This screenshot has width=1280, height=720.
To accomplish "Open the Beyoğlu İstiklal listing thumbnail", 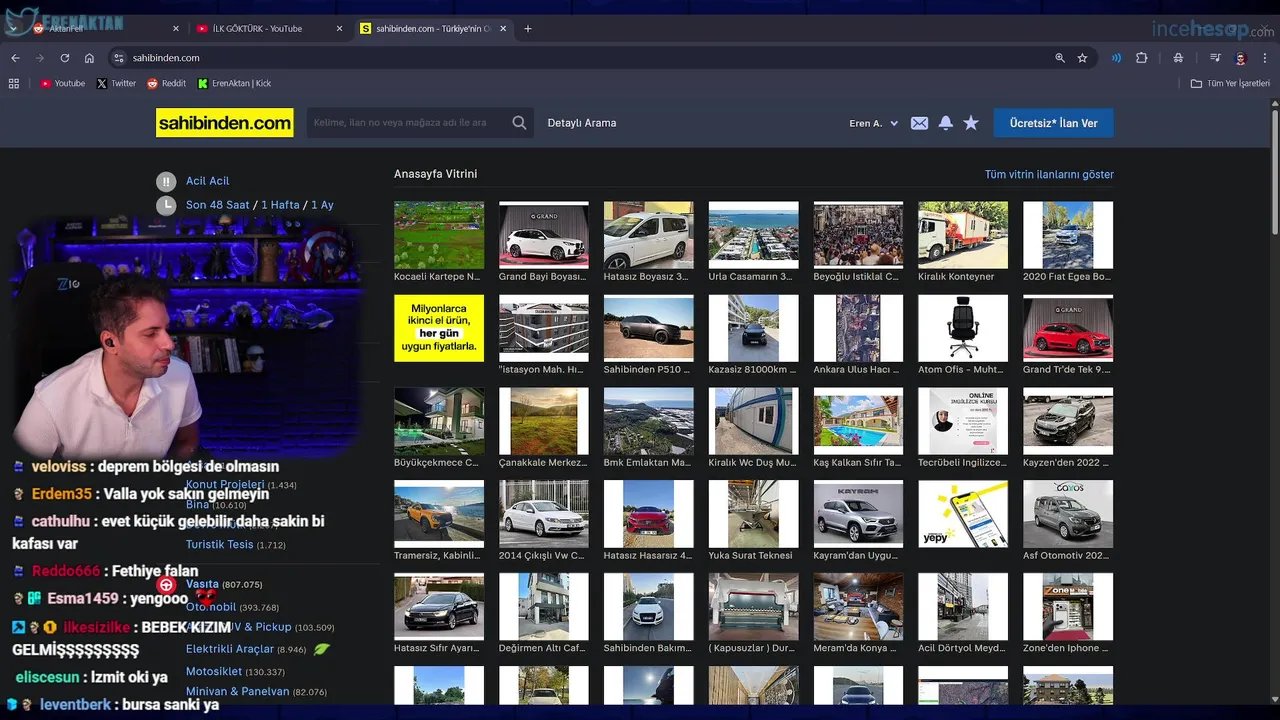I will coord(858,235).
